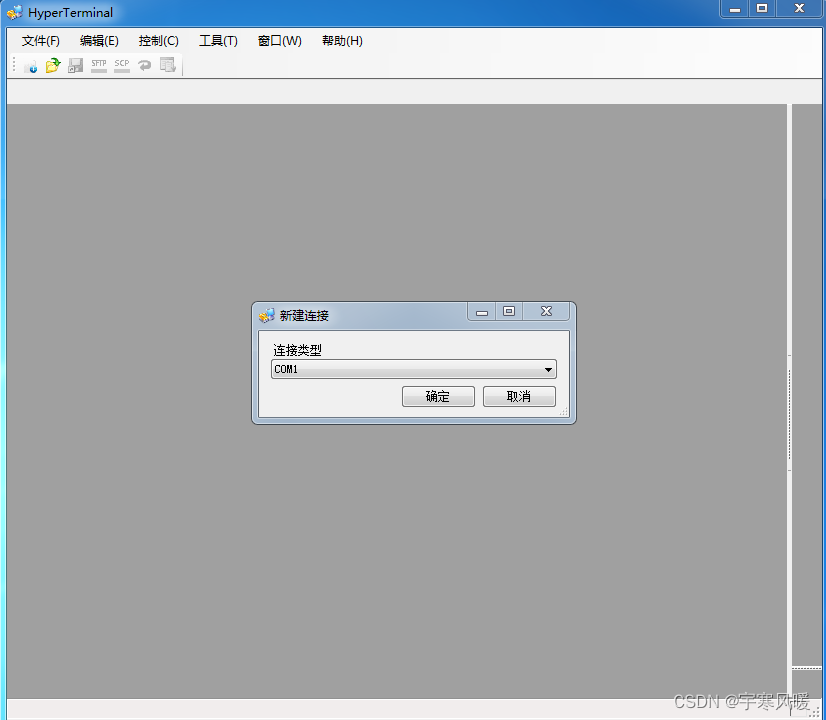Viewport: 826px width, 720px height.
Task: Open the 文件(F) menu
Action: pos(41,41)
